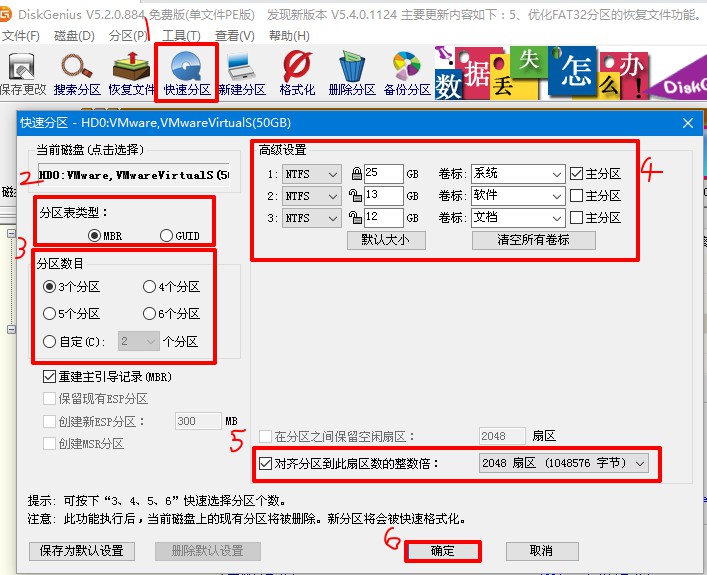Choose 3个分区 option
Image resolution: width=707 pixels, height=575 pixels.
point(71,287)
